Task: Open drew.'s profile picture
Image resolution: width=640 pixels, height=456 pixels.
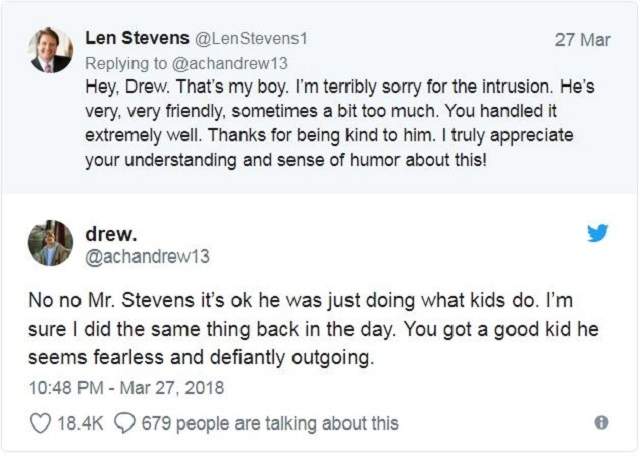Action: [x=50, y=243]
